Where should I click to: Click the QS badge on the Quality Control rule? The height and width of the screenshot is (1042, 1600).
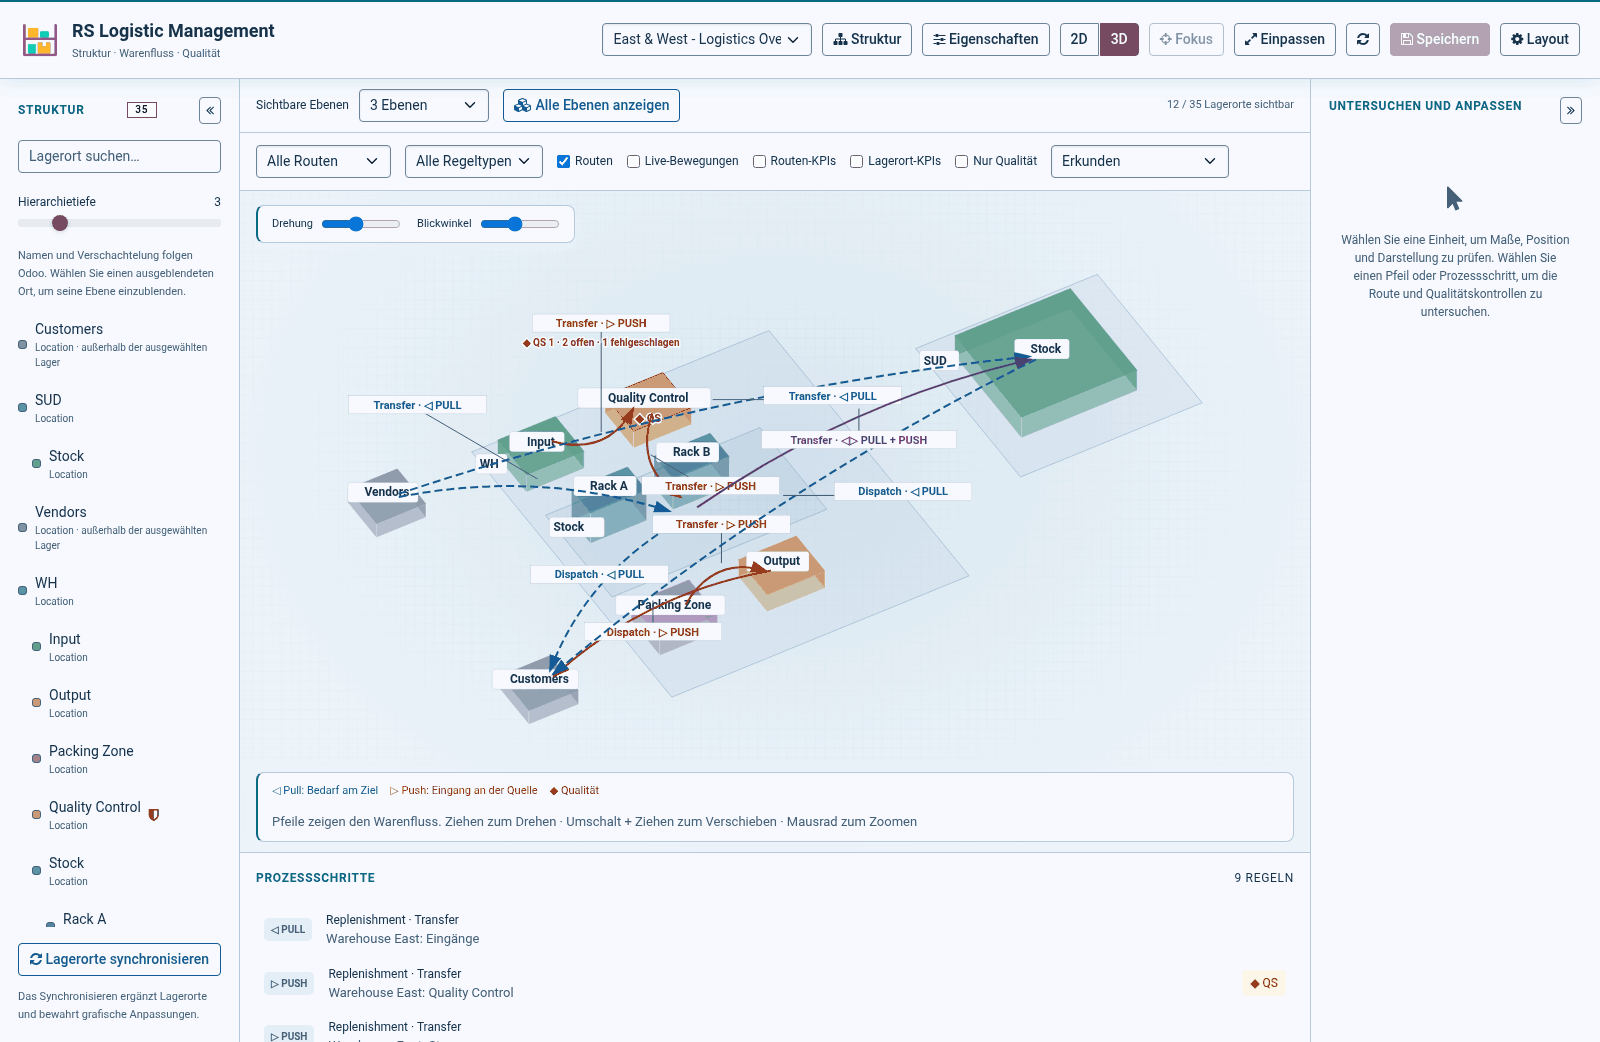pyautogui.click(x=1264, y=983)
